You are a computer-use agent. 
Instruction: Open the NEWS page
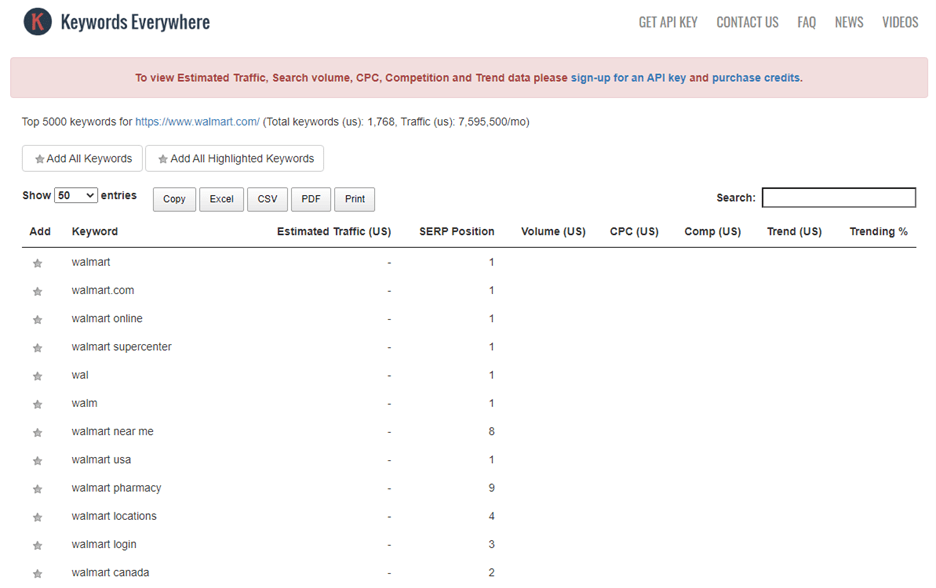[x=849, y=22]
